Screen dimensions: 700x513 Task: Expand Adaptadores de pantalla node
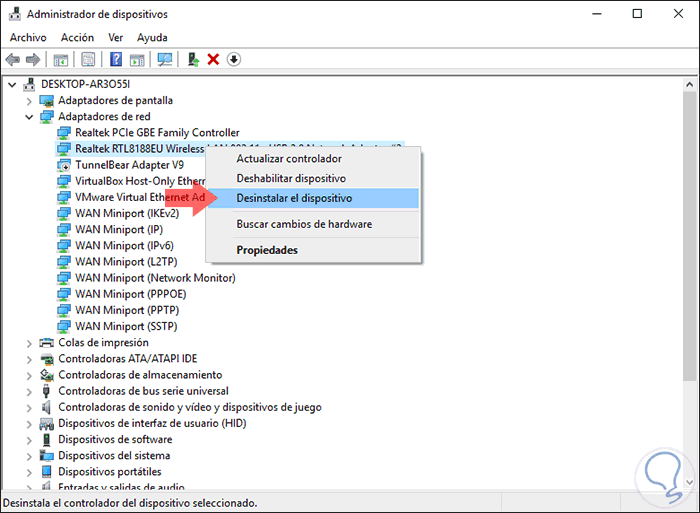click(x=29, y=101)
